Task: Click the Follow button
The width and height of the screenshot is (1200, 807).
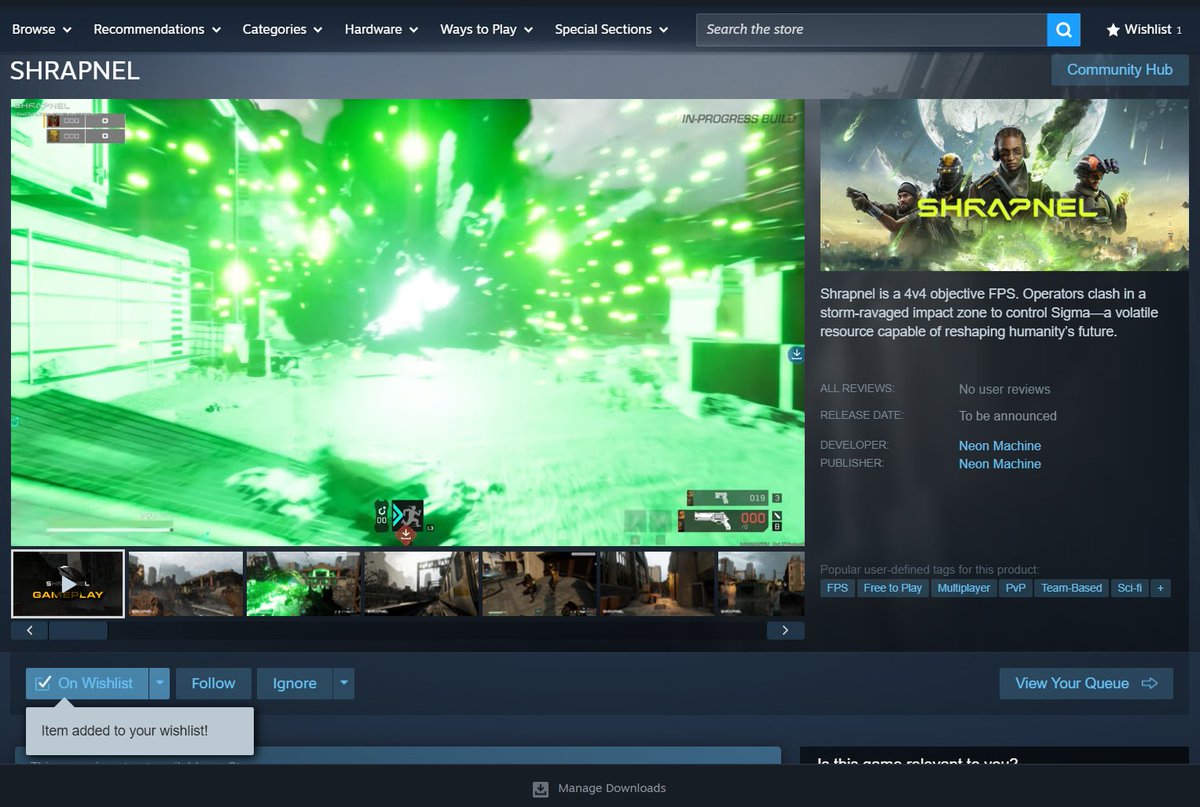Action: coord(213,683)
